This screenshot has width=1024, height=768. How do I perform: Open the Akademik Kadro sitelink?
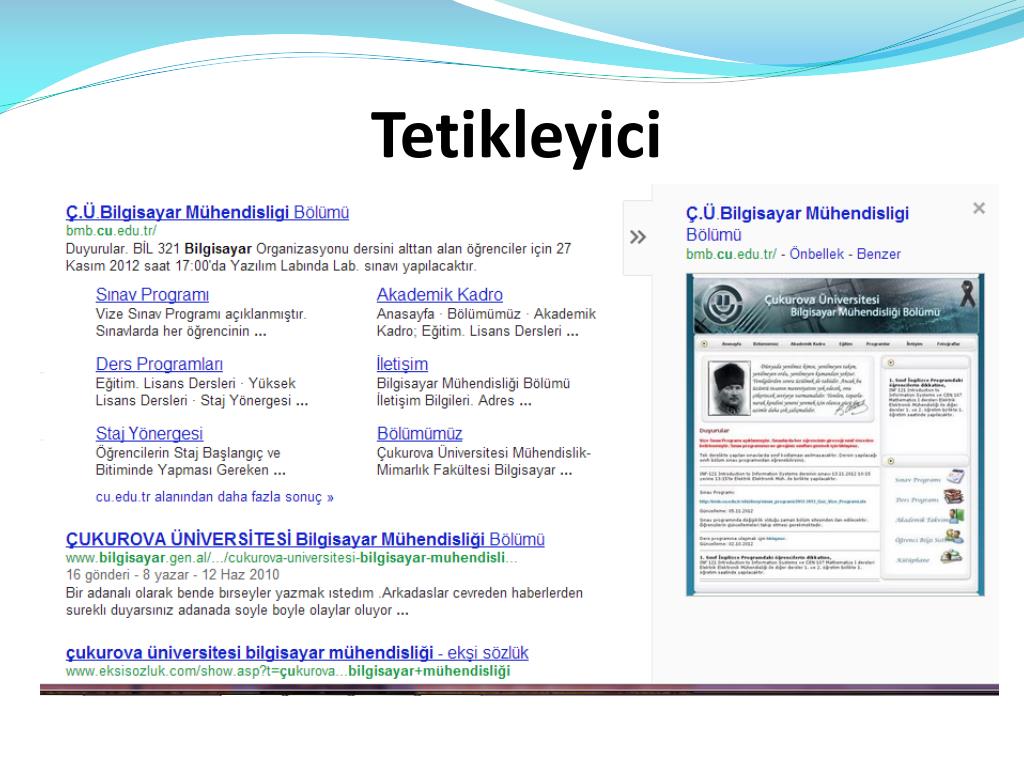(440, 295)
